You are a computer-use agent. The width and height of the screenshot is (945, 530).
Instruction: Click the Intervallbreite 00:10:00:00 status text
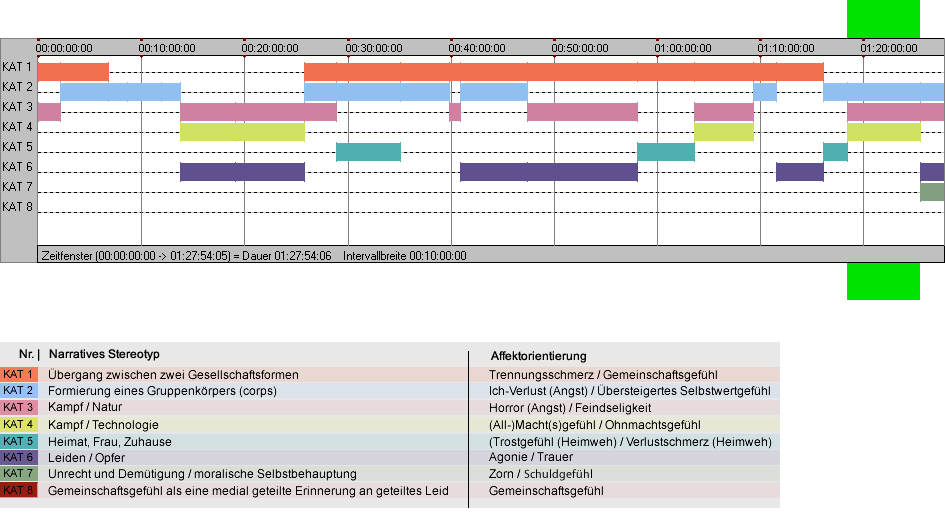(404, 256)
